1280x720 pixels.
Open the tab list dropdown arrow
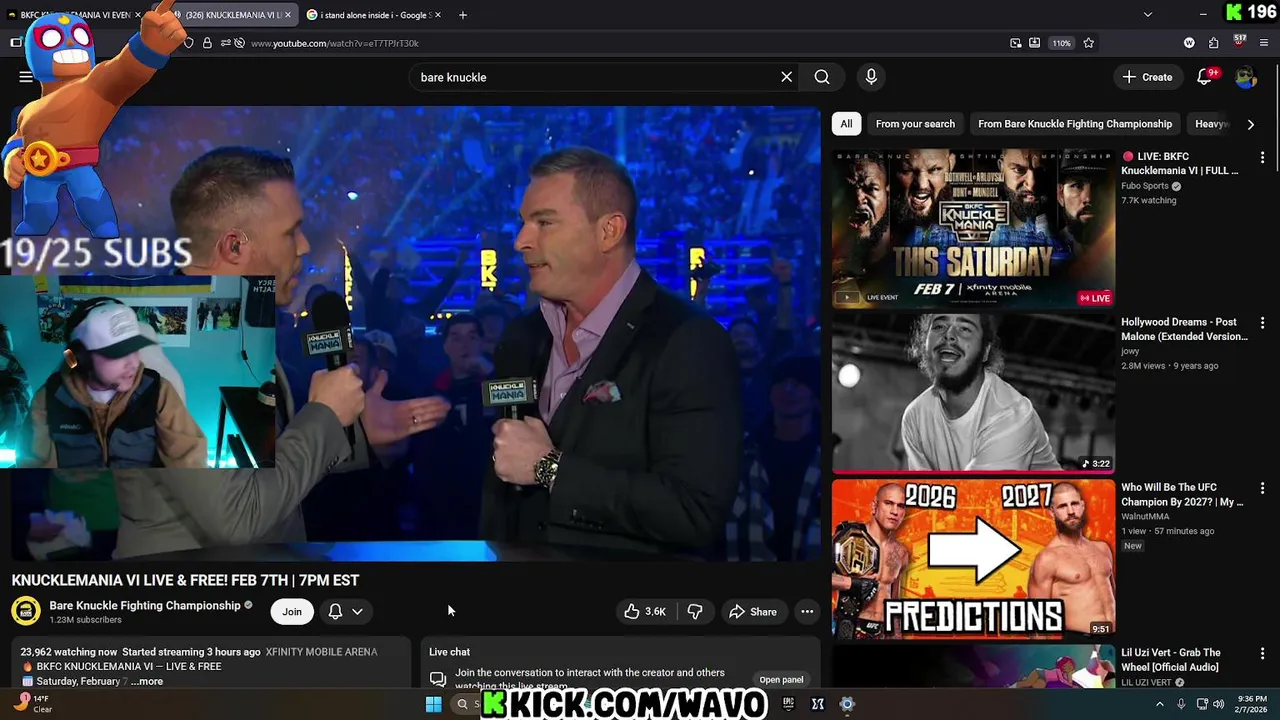[1147, 15]
